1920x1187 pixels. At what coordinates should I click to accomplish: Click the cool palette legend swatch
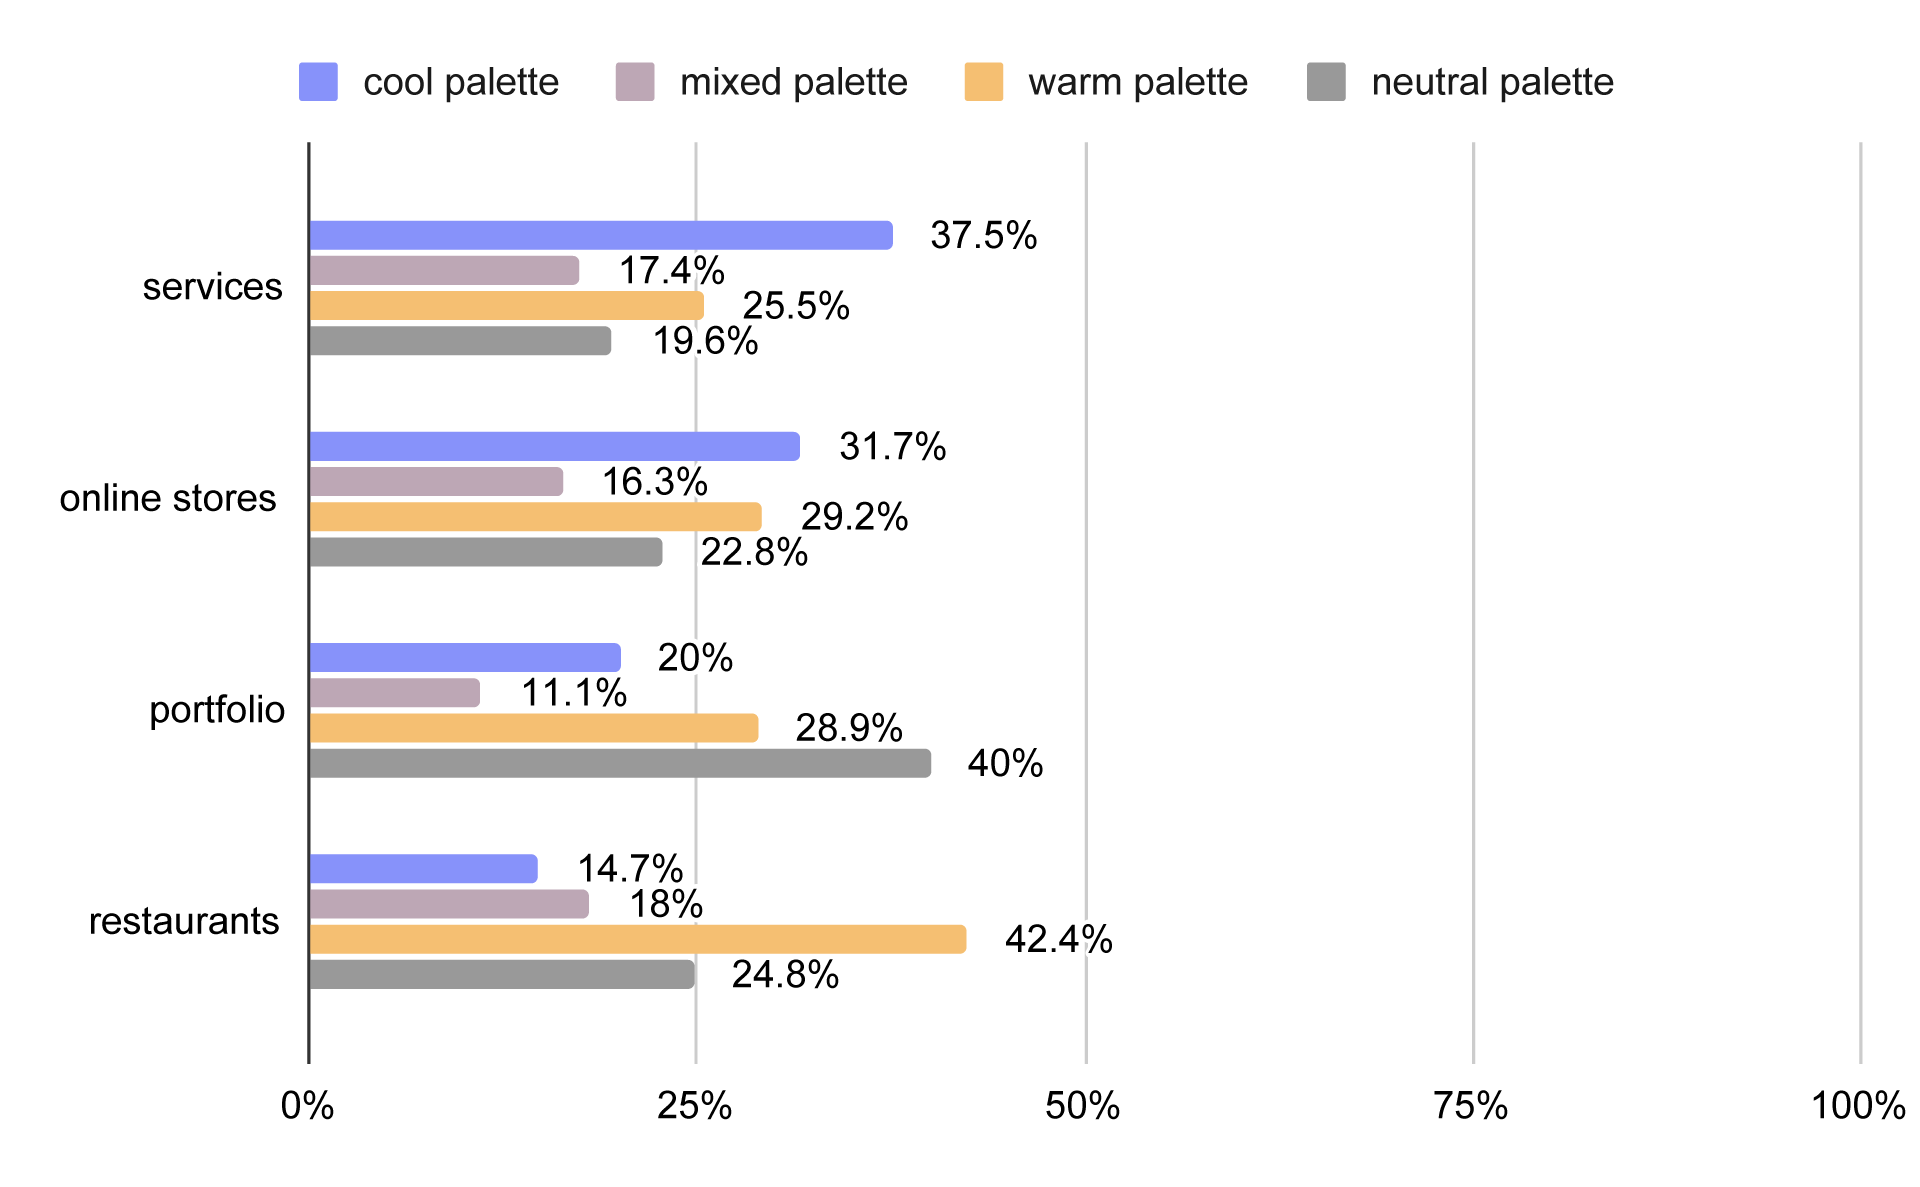318,82
